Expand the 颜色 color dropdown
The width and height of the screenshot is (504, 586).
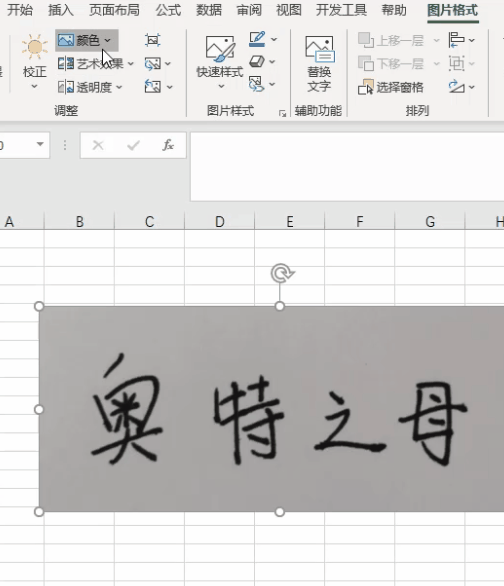[87, 40]
